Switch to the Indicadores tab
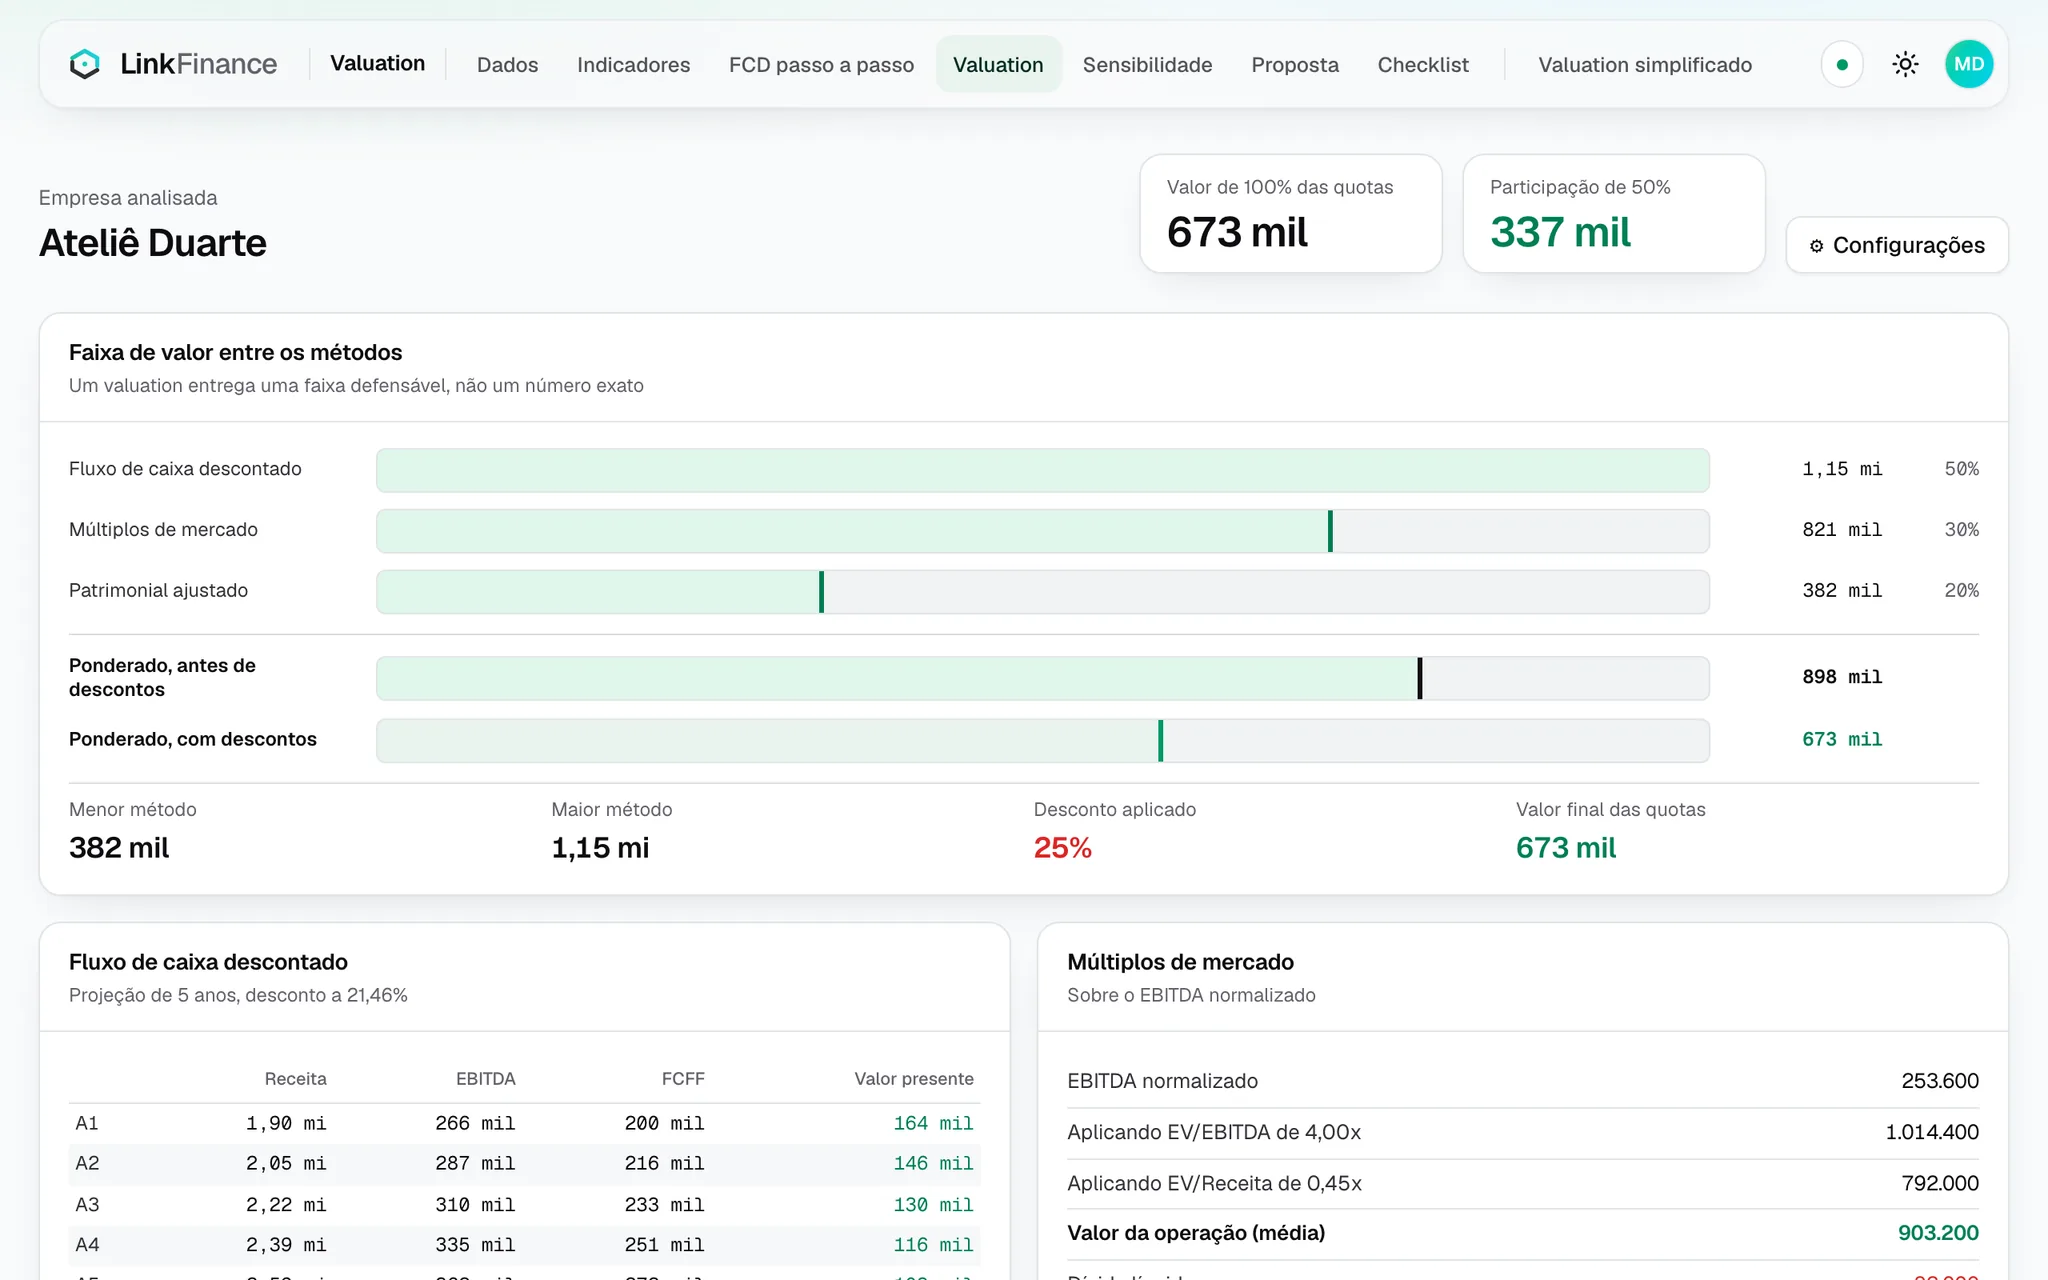The height and width of the screenshot is (1280, 2048). coord(633,64)
